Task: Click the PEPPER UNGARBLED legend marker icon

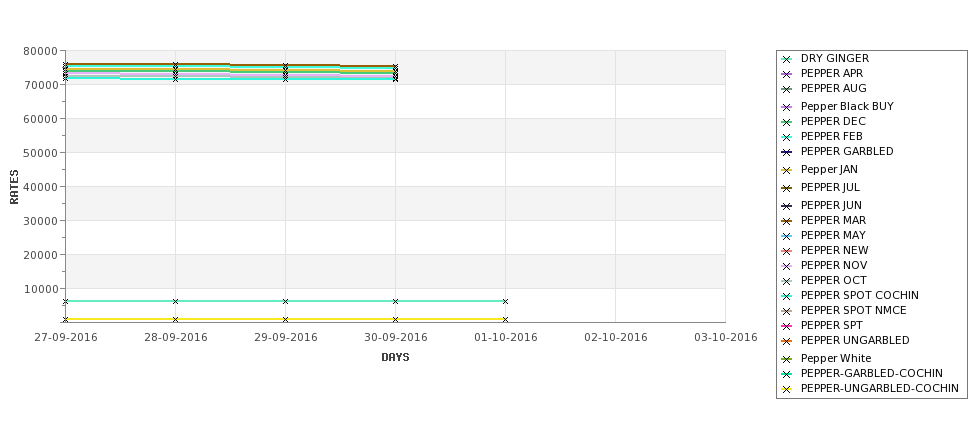Action: (787, 341)
